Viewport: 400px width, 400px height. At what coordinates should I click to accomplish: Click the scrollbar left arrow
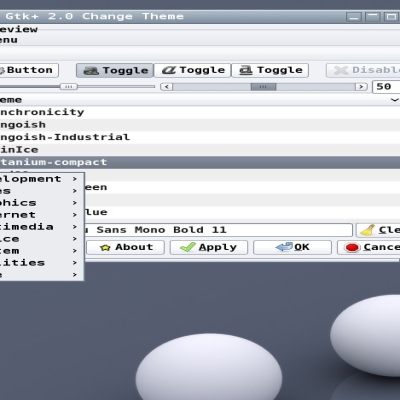pos(166,87)
